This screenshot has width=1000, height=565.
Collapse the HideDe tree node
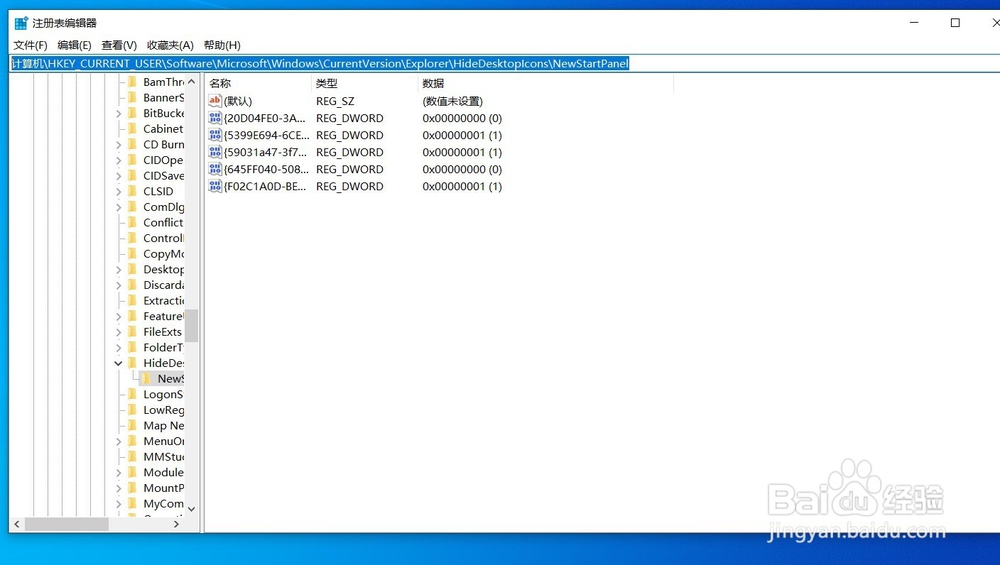119,363
